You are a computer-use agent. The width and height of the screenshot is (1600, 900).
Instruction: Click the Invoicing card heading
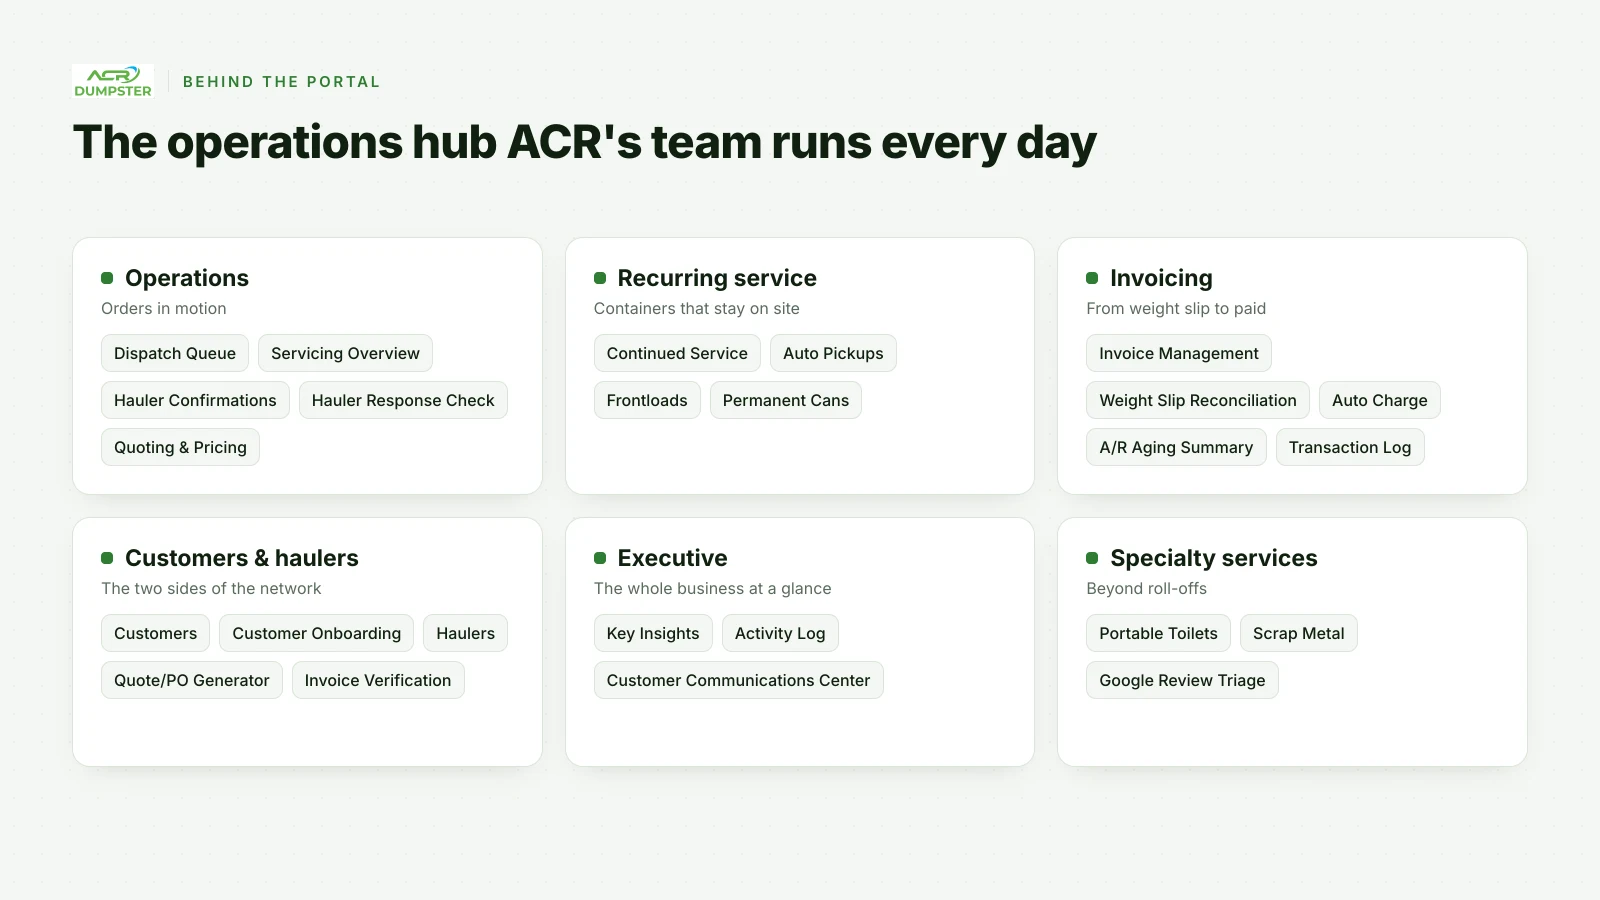click(x=1161, y=278)
